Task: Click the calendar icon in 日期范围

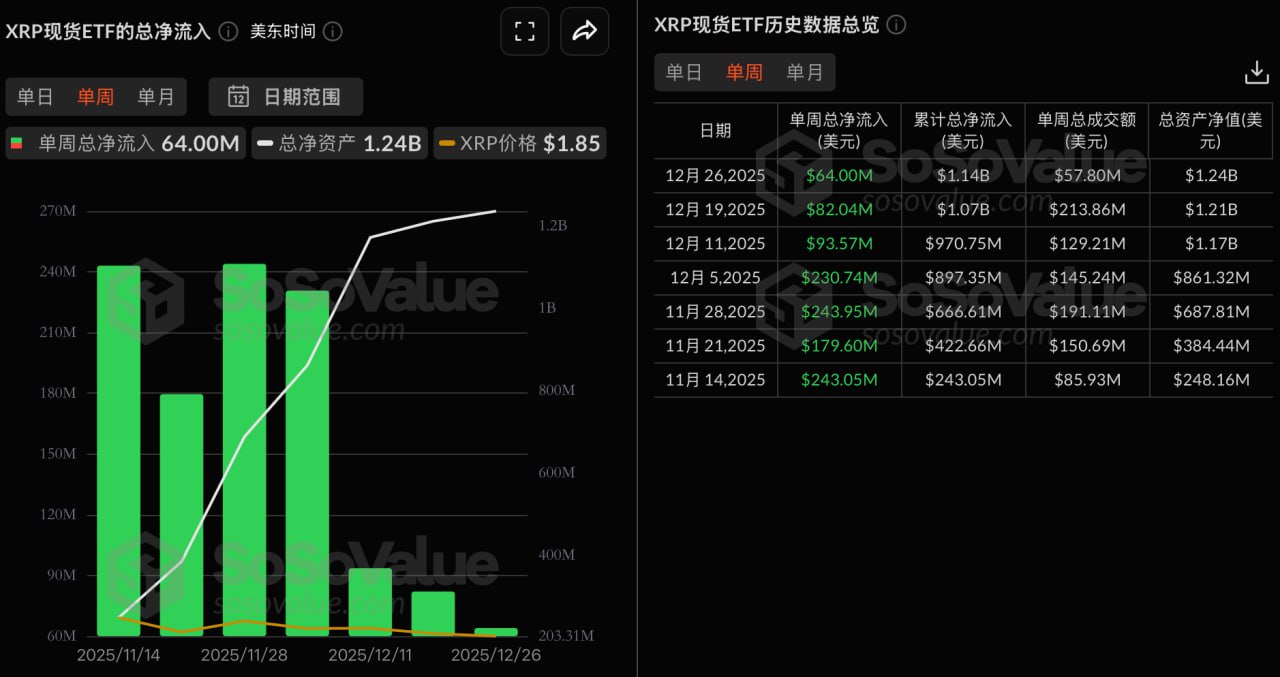Action: (x=238, y=97)
